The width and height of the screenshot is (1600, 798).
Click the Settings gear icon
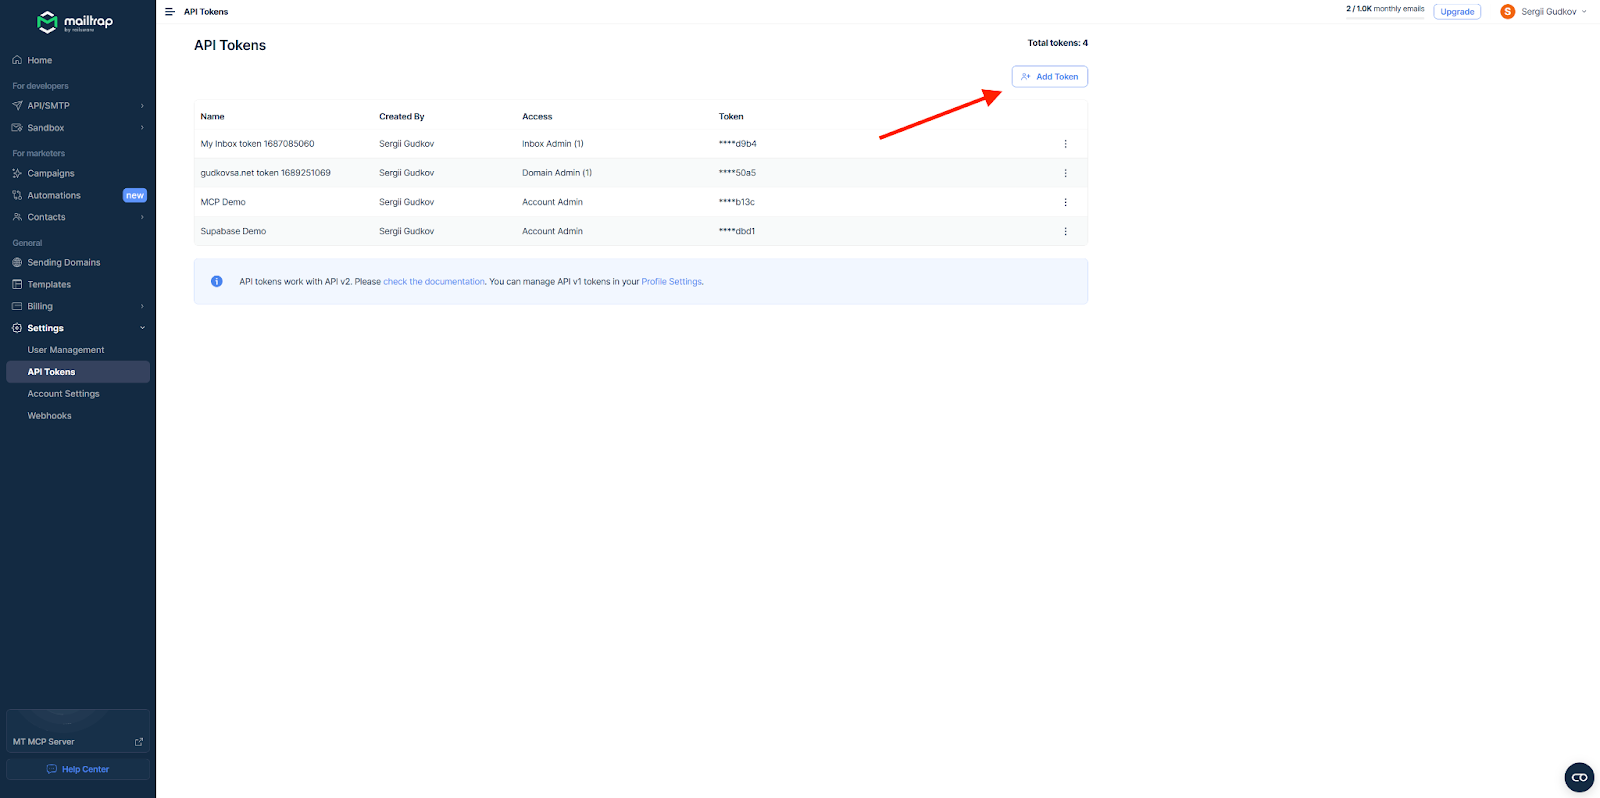[17, 328]
